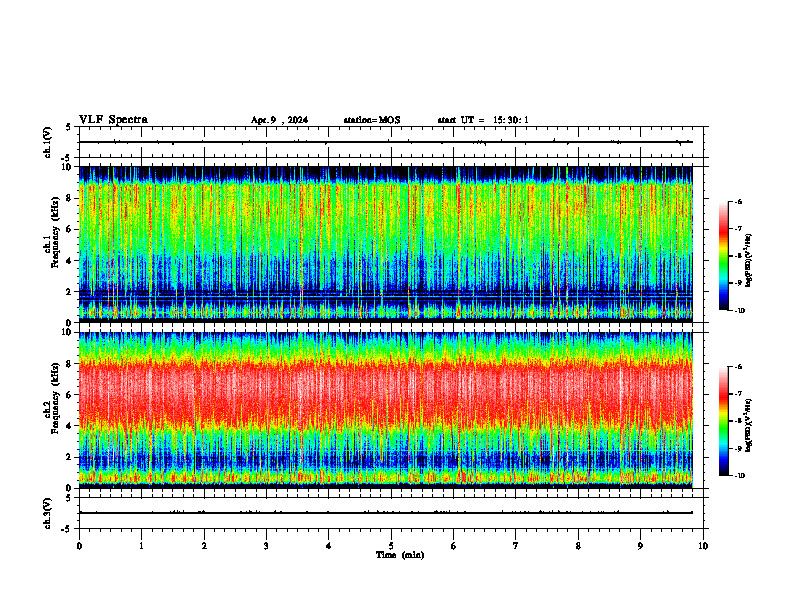Select the ch.1 "Frequency (kHz)" axis label
Screen dimensions: 792x612
(55, 232)
